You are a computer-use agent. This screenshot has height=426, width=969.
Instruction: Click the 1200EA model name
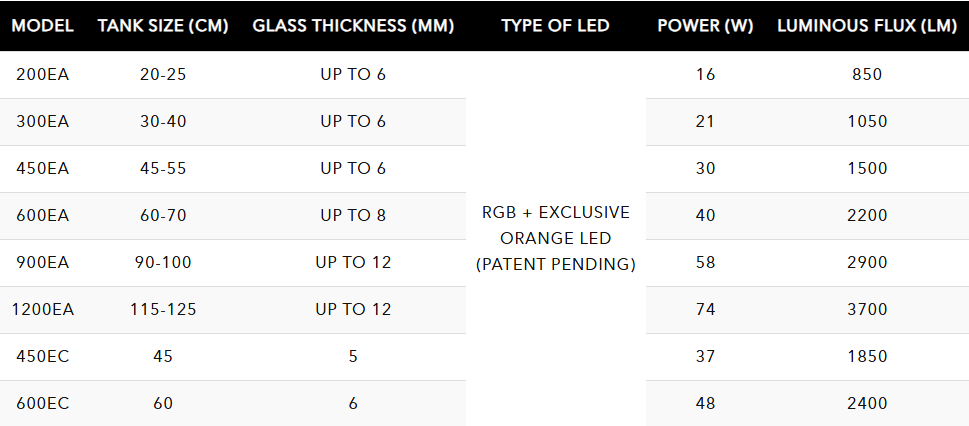[x=42, y=309]
